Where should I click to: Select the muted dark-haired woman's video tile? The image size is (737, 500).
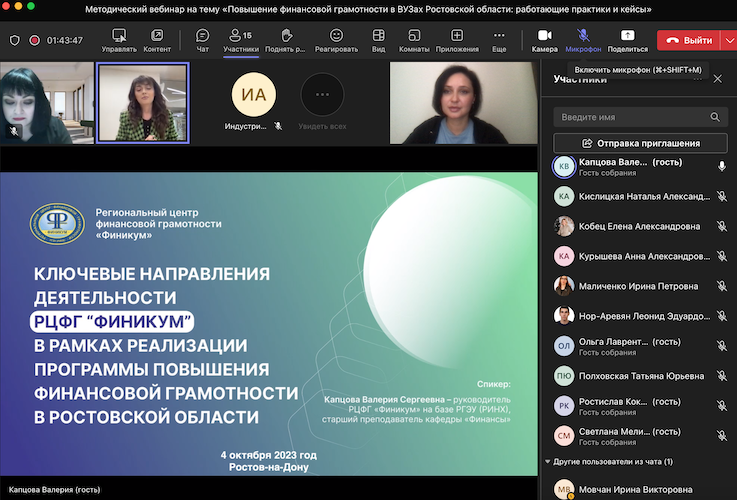(x=47, y=103)
